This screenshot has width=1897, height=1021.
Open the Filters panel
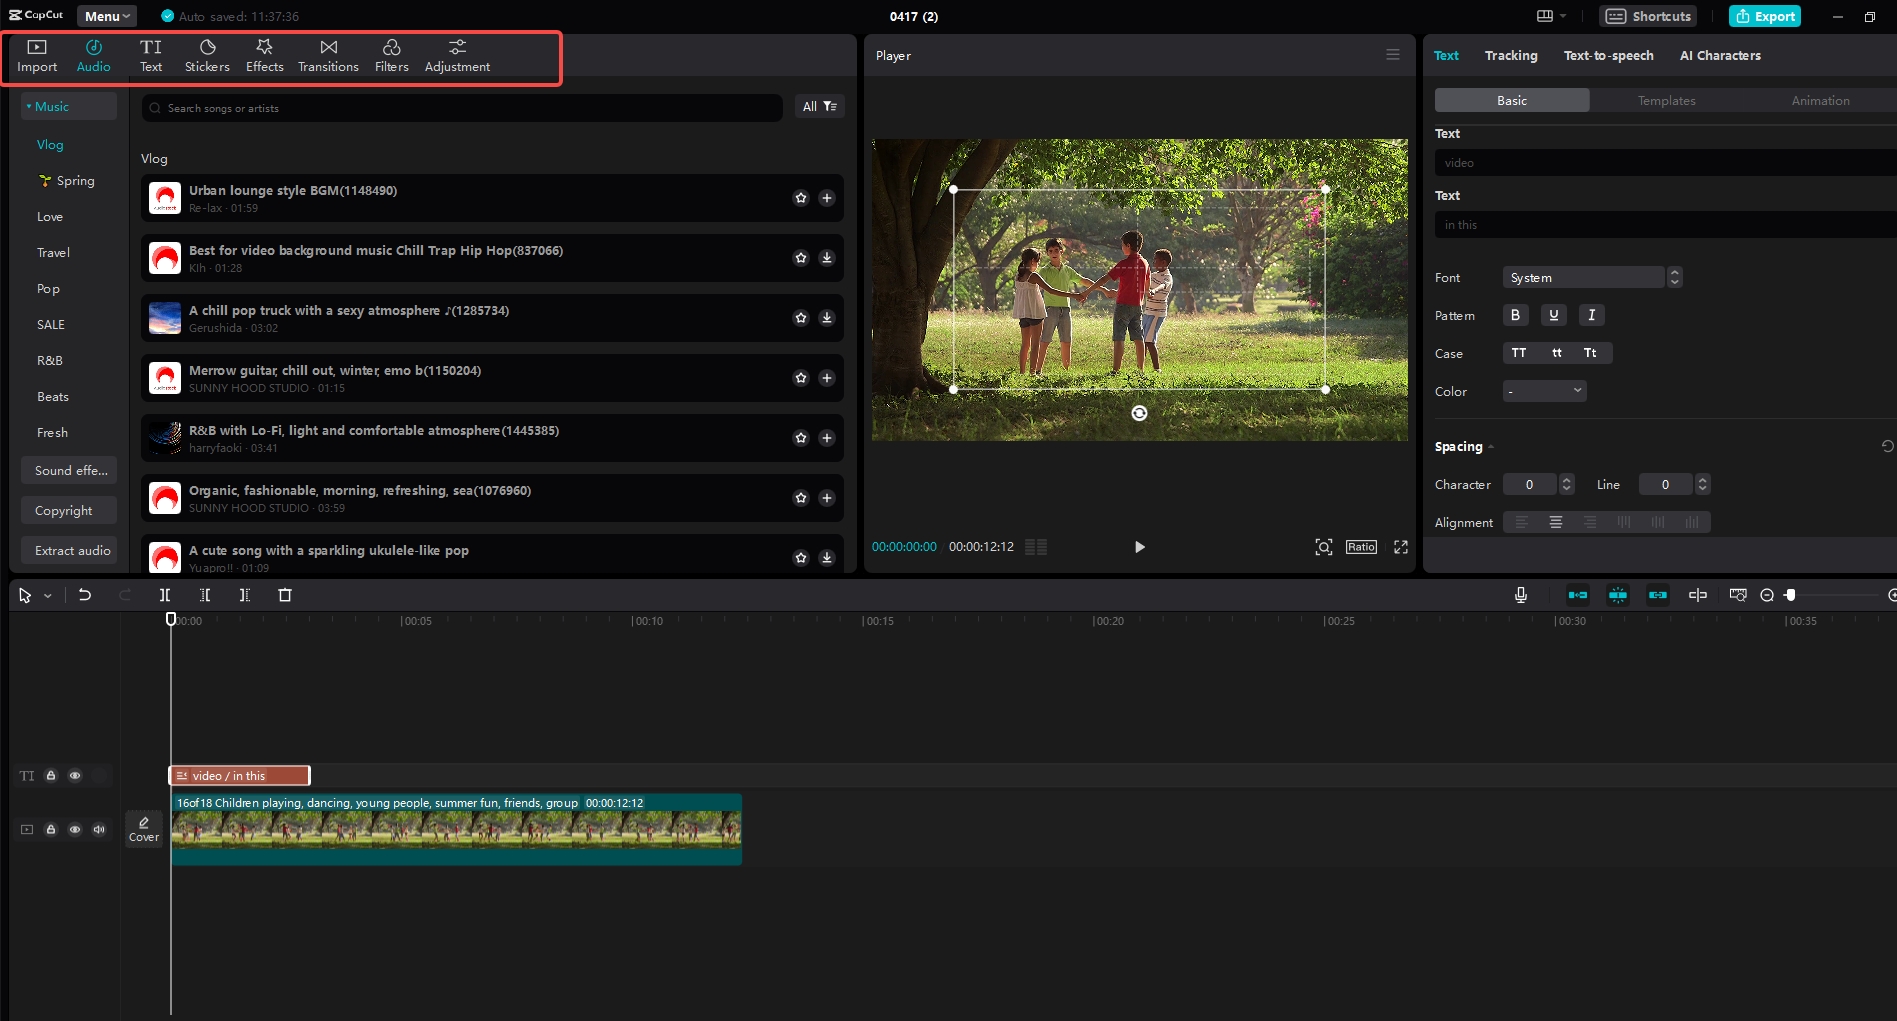point(391,55)
